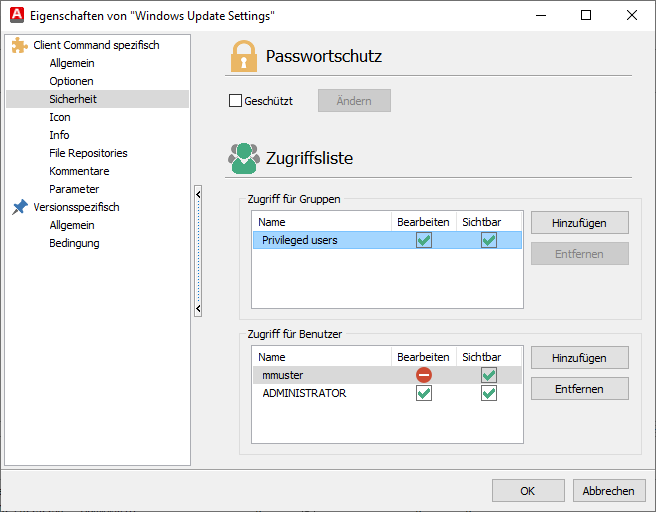Image resolution: width=656 pixels, height=512 pixels.
Task: Click the application icon in the title bar
Action: (13, 15)
